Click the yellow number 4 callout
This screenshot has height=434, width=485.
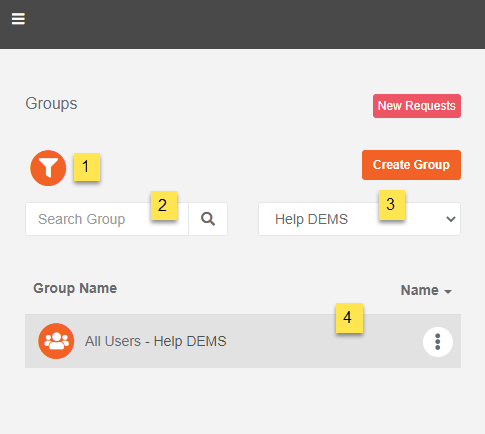[349, 318]
